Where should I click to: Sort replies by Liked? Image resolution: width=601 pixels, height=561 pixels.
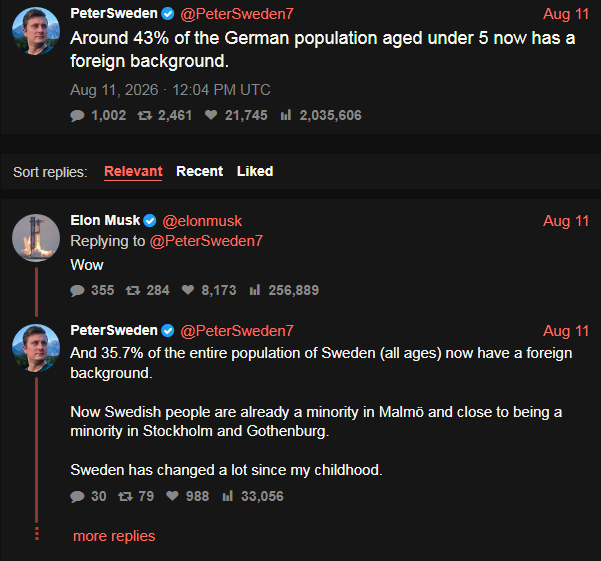pos(255,171)
